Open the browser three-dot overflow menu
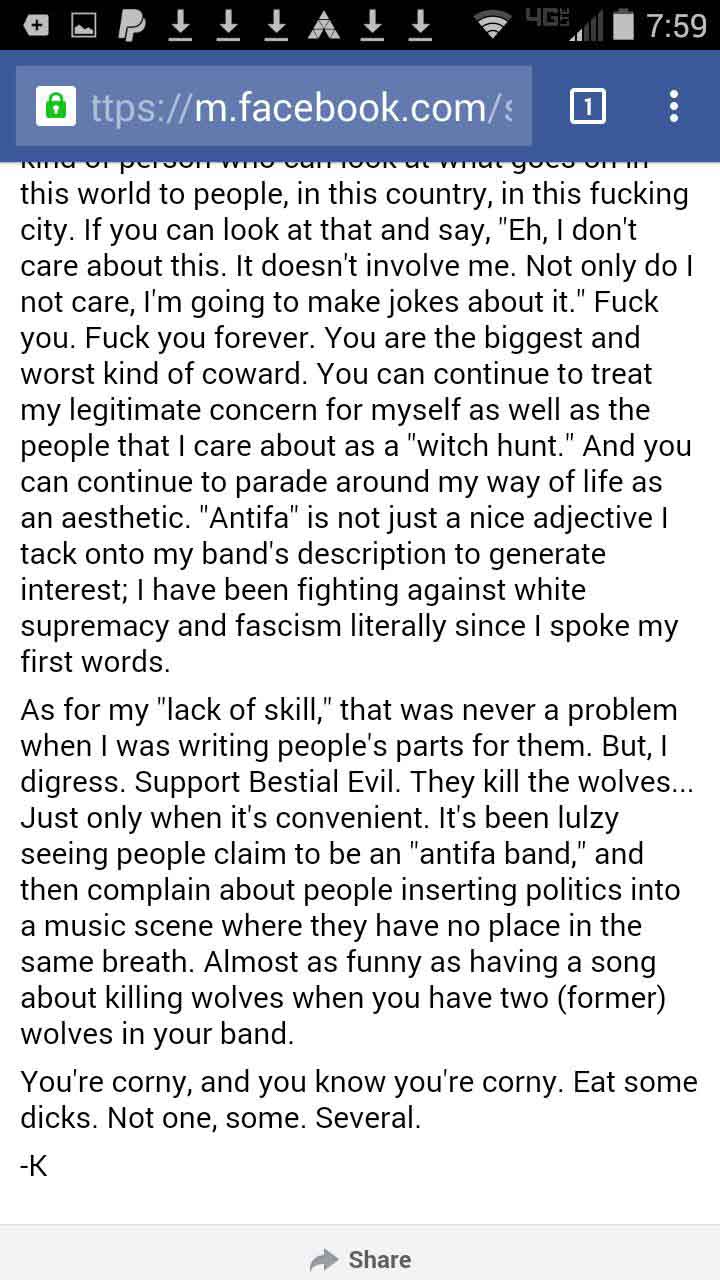The image size is (720, 1280). tap(674, 106)
